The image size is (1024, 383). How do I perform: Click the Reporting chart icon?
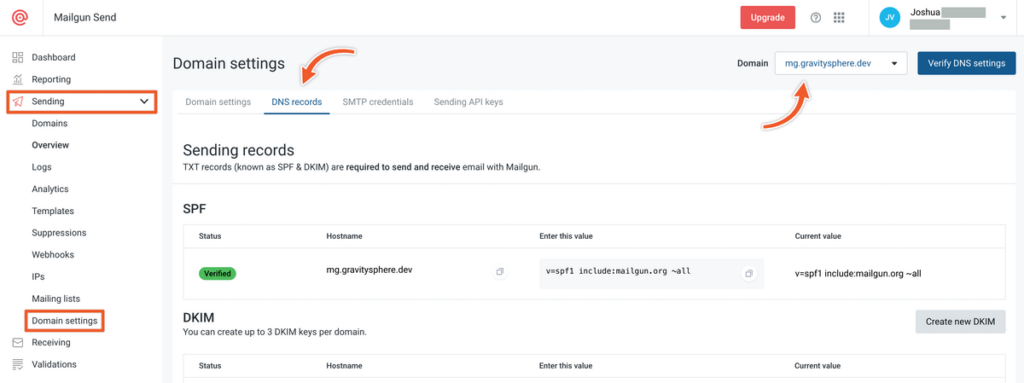click(18, 80)
